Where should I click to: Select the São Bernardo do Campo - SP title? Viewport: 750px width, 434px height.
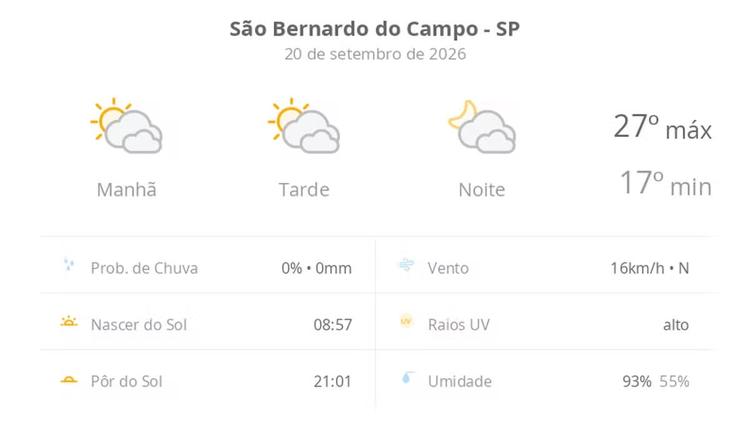pyautogui.click(x=375, y=29)
